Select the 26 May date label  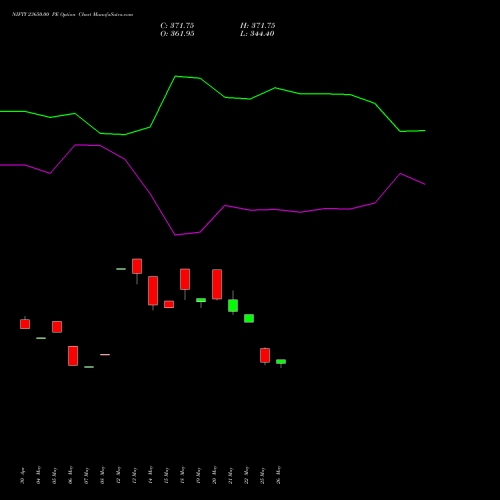pos(278,475)
